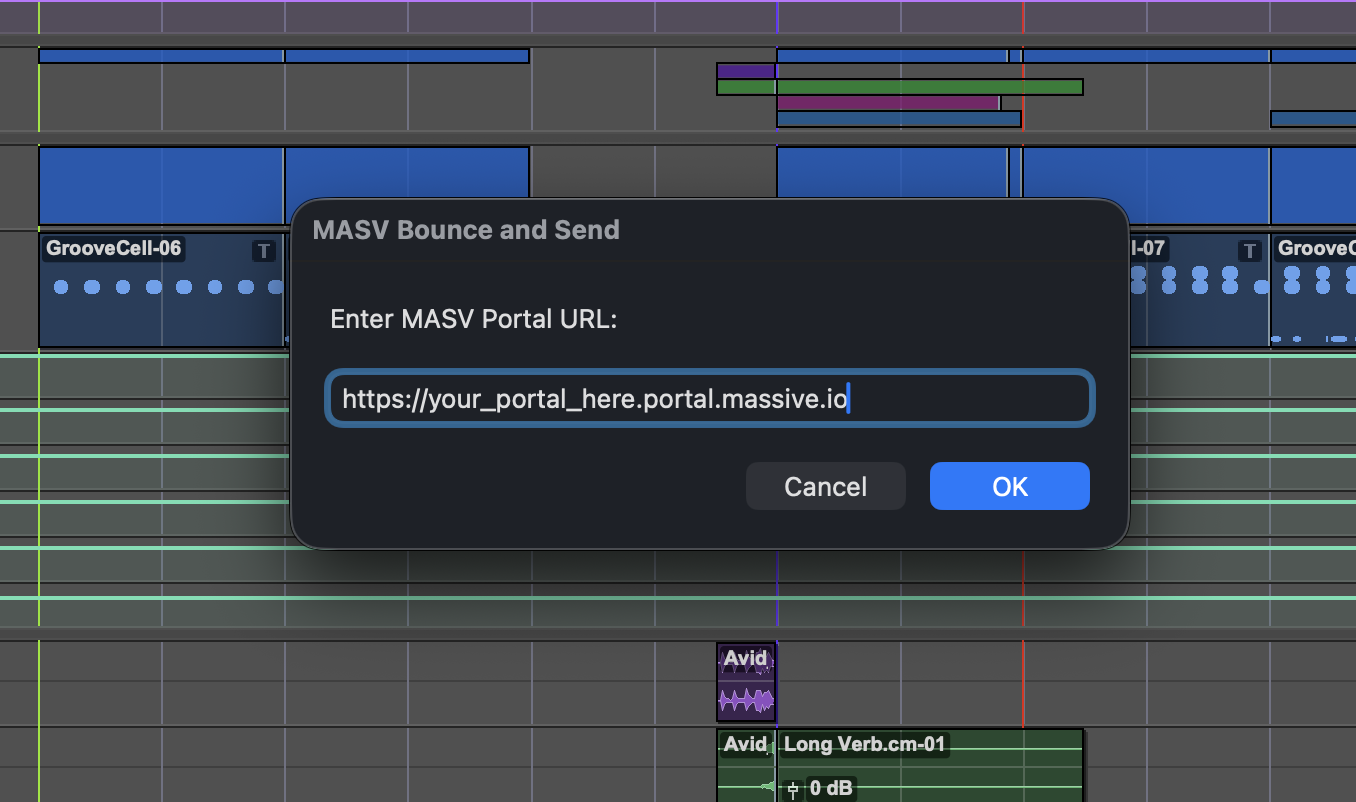Click inside the MASV Portal URL input
This screenshot has height=802, width=1356.
710,398
